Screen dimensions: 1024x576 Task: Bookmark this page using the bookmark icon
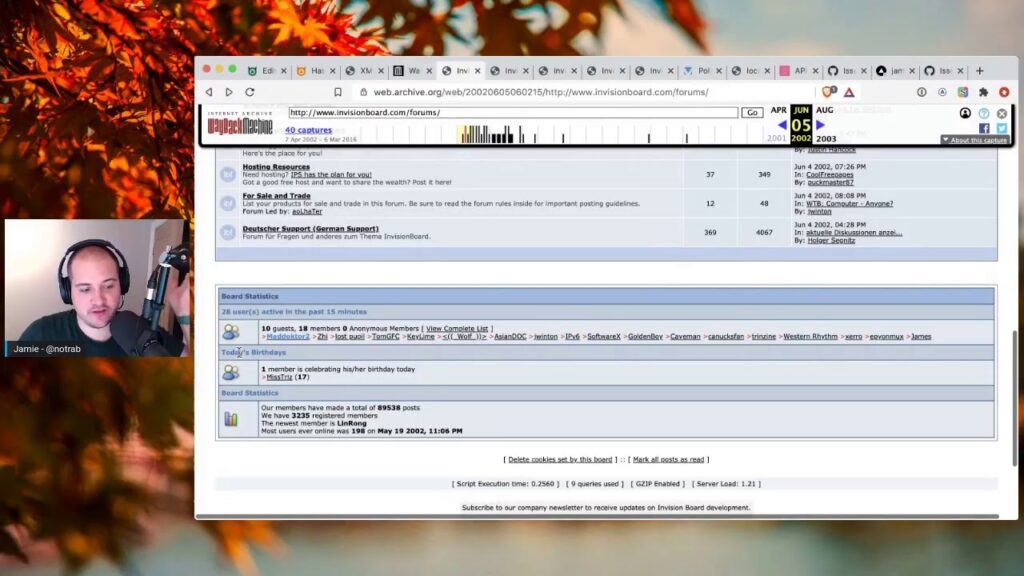[338, 92]
